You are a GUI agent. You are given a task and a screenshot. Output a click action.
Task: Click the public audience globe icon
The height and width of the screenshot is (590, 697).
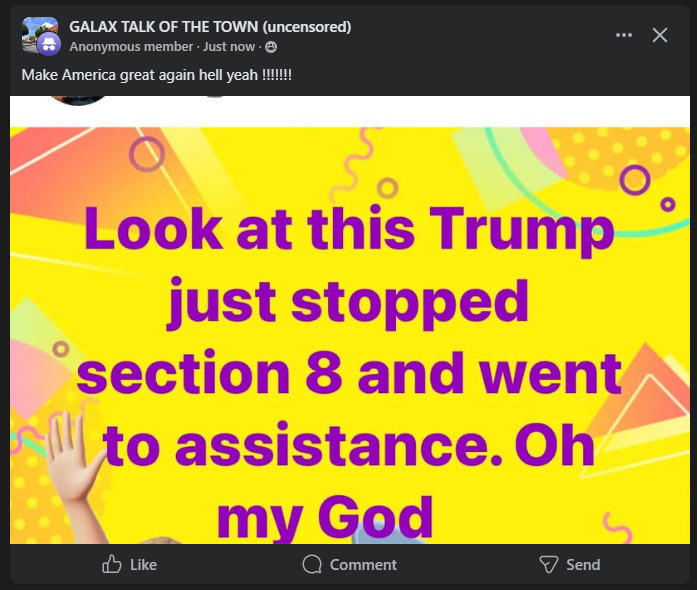pos(271,47)
